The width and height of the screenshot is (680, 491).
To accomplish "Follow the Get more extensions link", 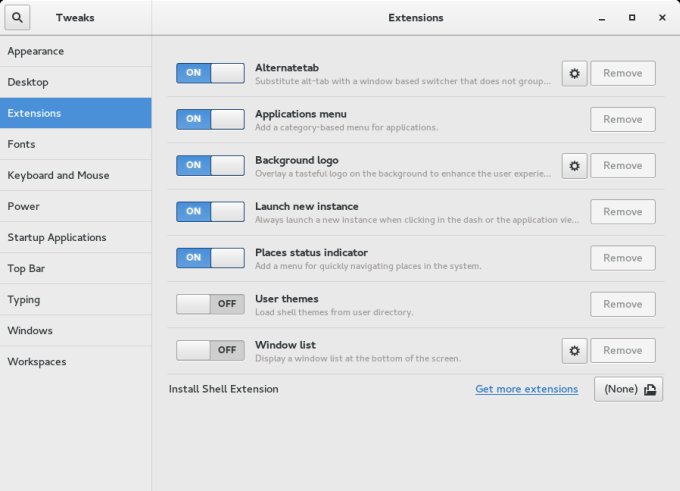I will 526,389.
